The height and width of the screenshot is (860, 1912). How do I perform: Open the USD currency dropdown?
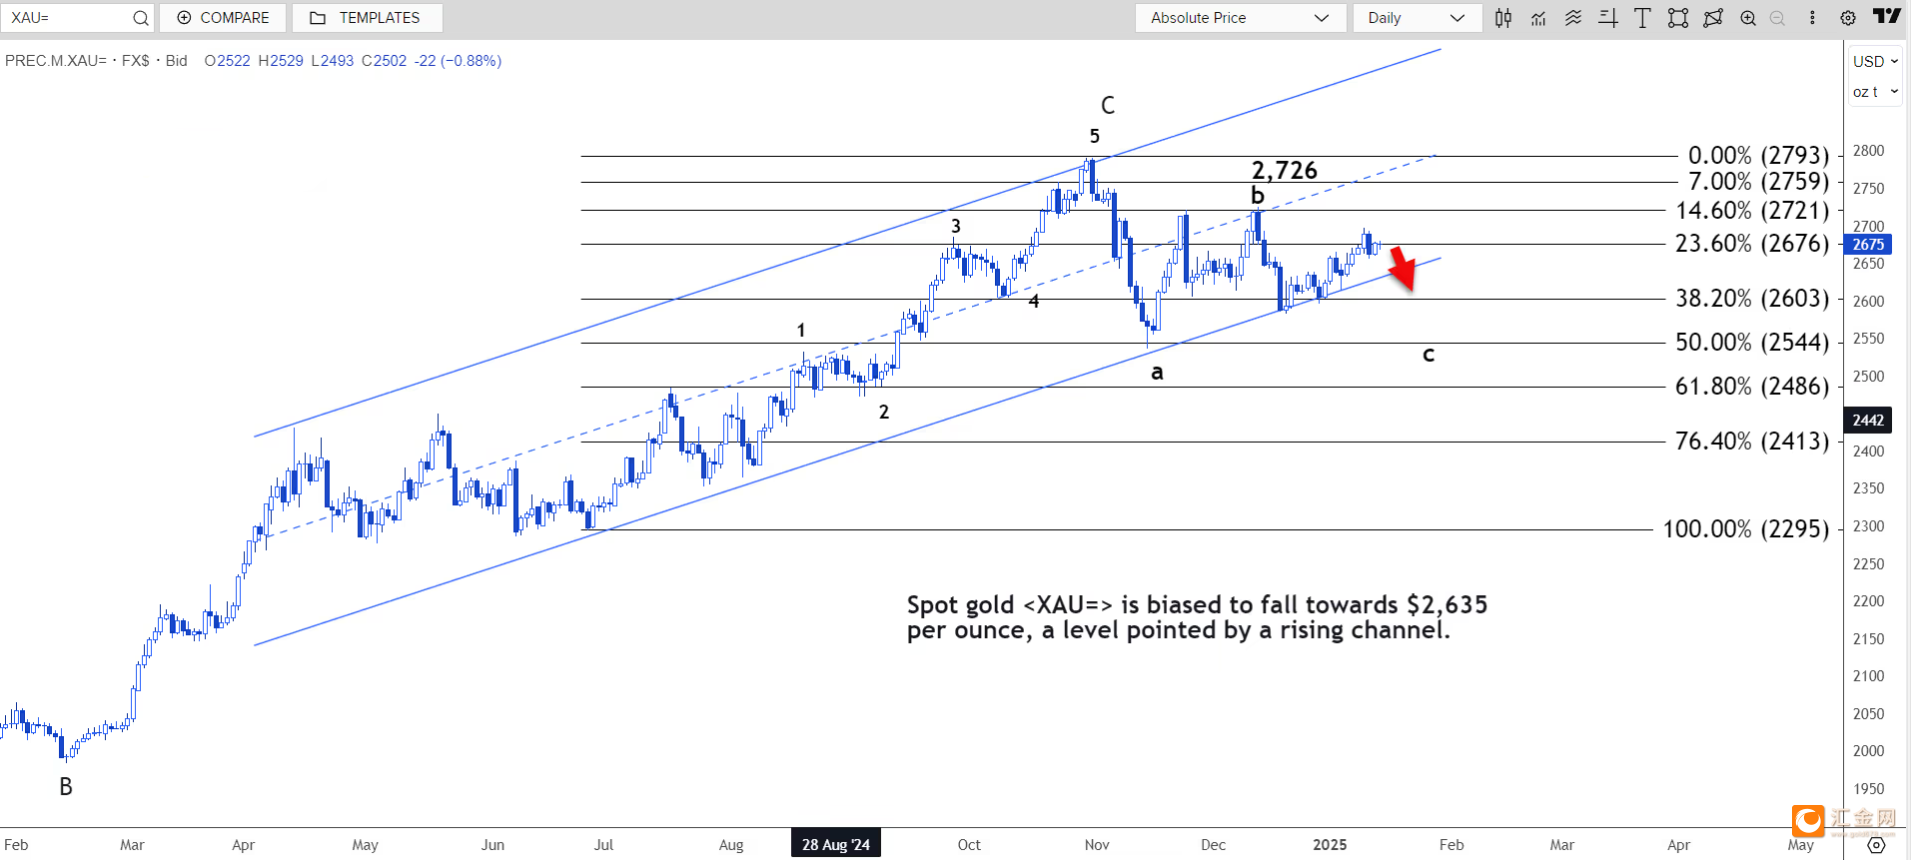tap(1875, 62)
